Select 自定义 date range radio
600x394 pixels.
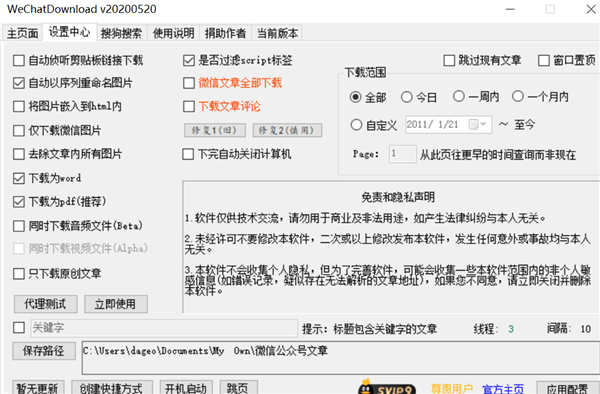click(356, 125)
